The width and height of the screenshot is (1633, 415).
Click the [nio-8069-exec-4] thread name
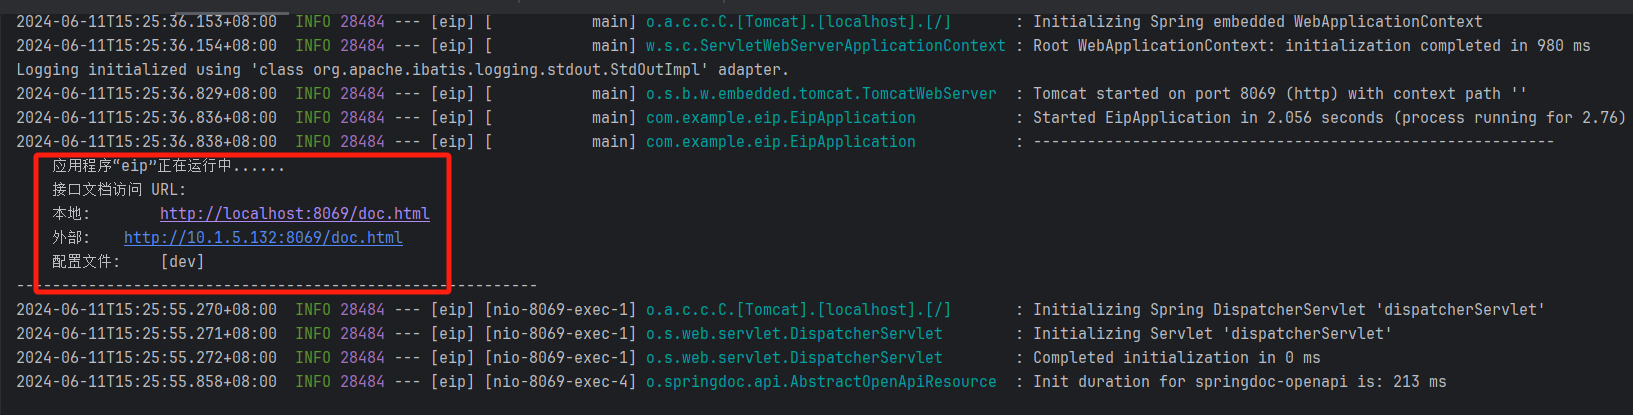[560, 382]
